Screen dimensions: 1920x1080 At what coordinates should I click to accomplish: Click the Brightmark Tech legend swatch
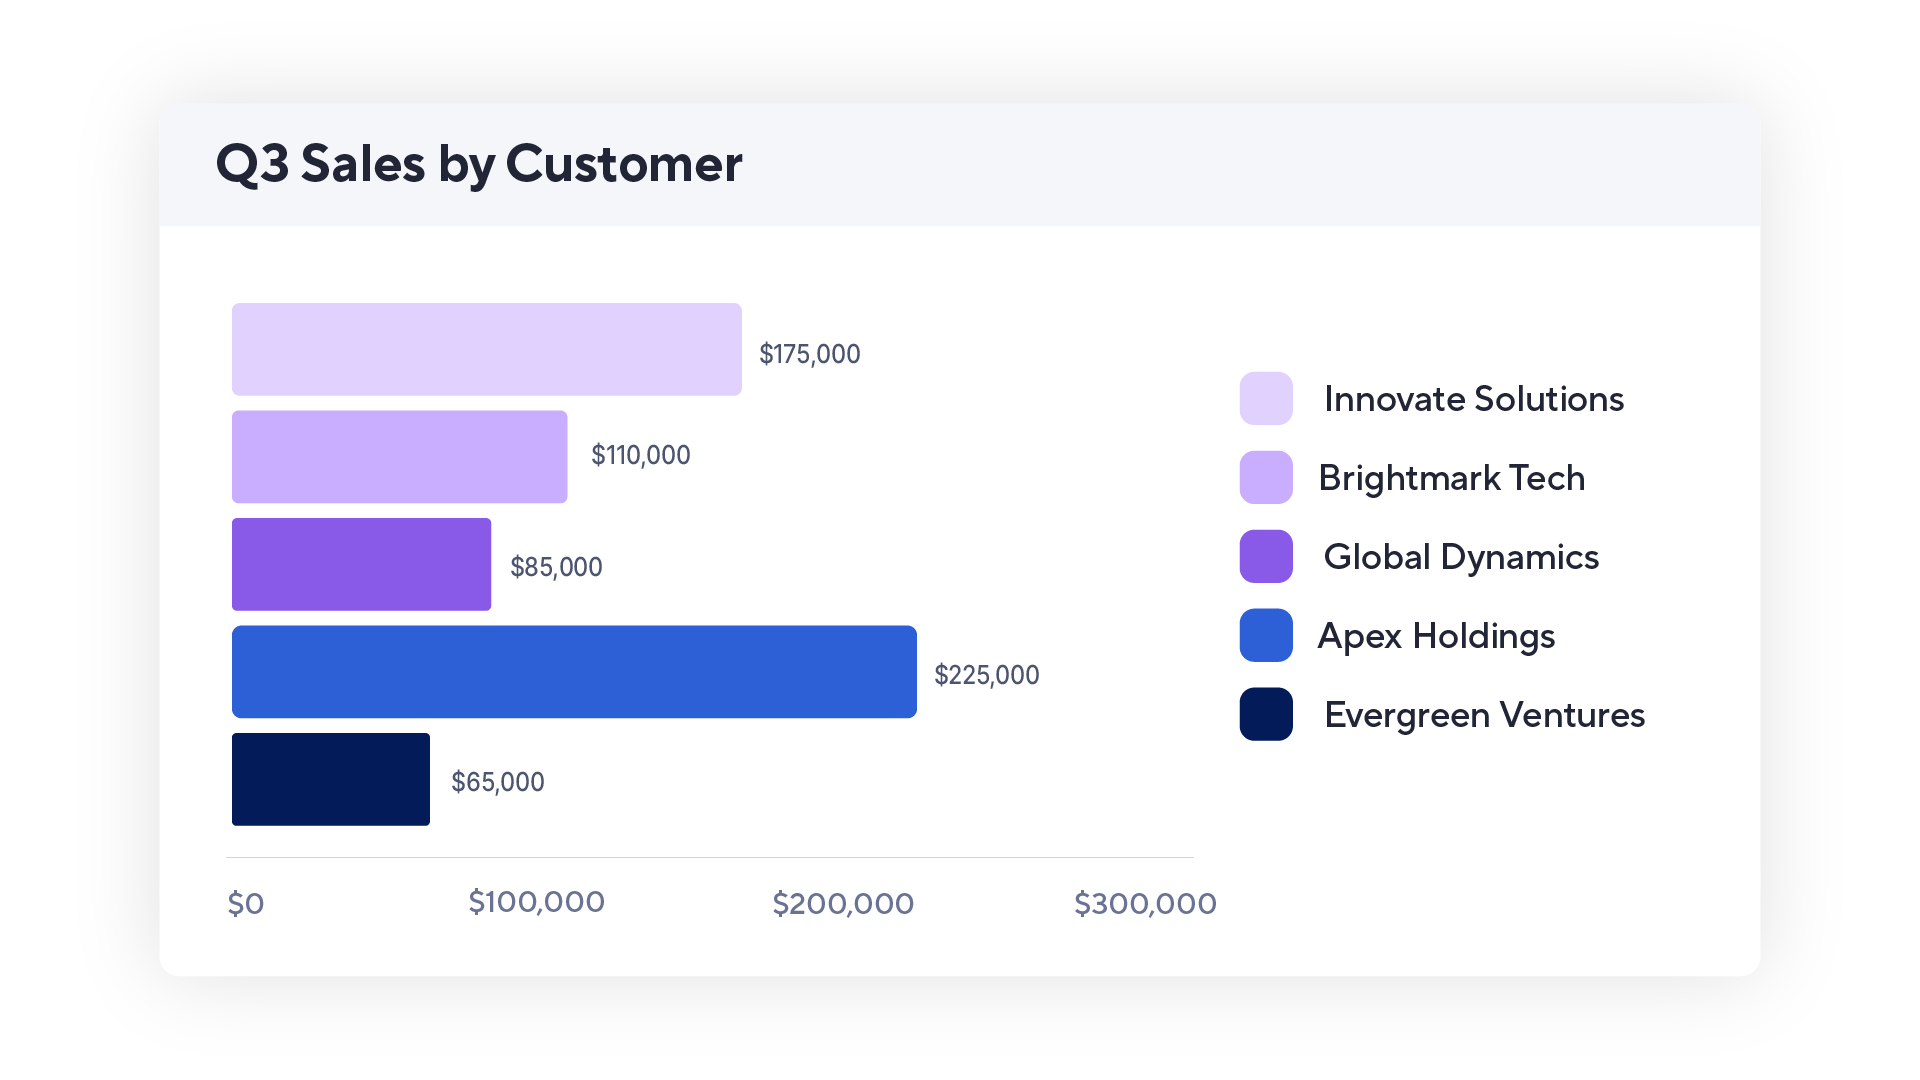pyautogui.click(x=1265, y=477)
